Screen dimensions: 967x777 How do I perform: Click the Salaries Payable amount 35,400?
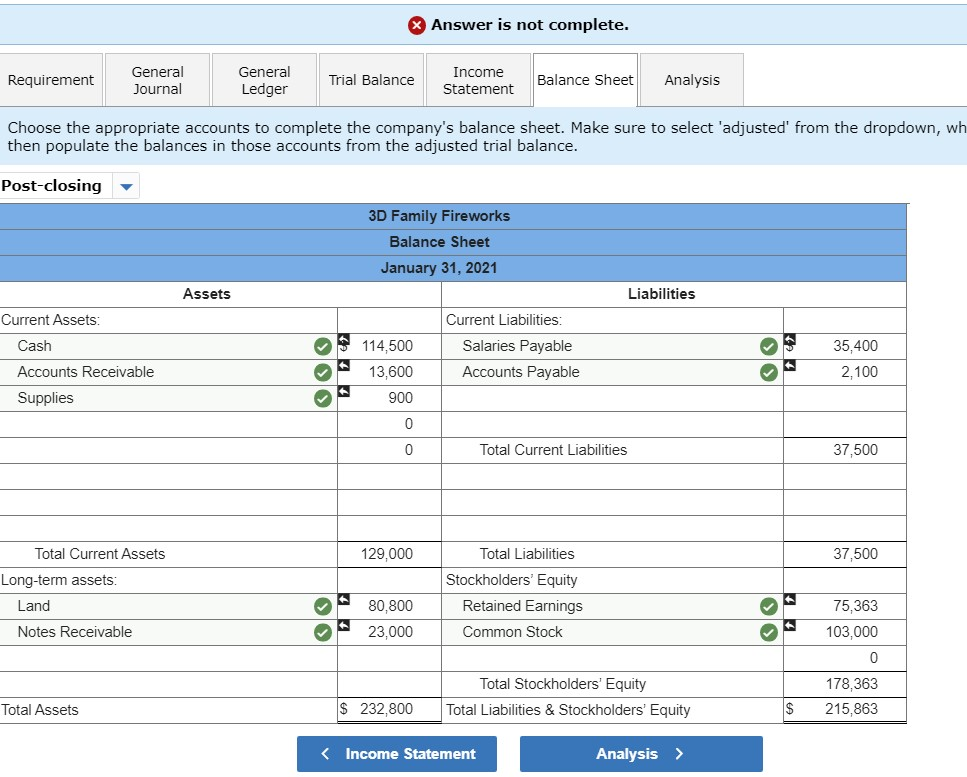point(845,347)
